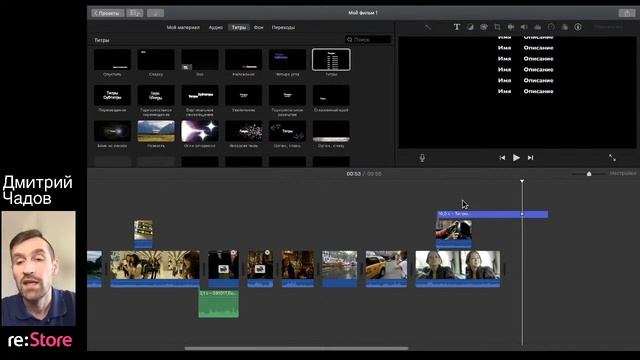
Task: Choose the first title style thumbnail in the top row
Action: [x=112, y=60]
